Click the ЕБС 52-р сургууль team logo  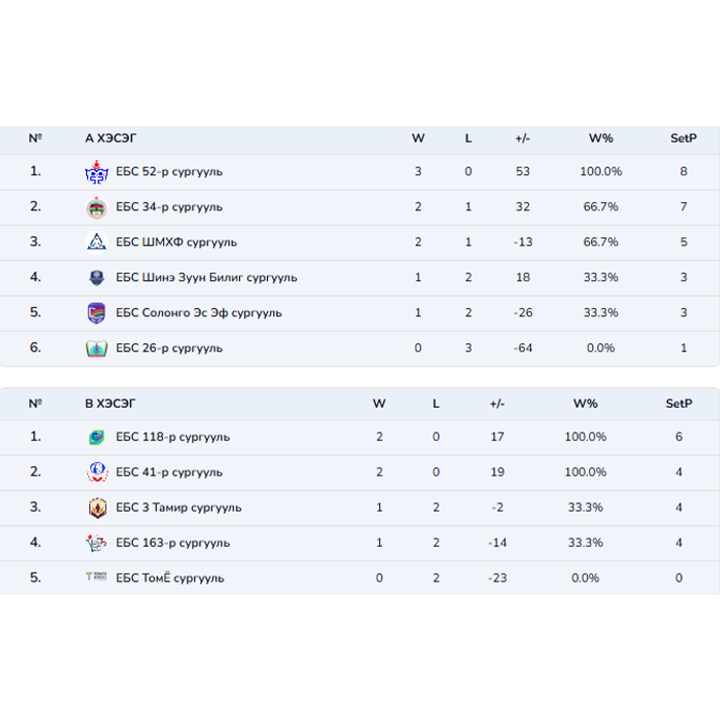click(x=96, y=172)
